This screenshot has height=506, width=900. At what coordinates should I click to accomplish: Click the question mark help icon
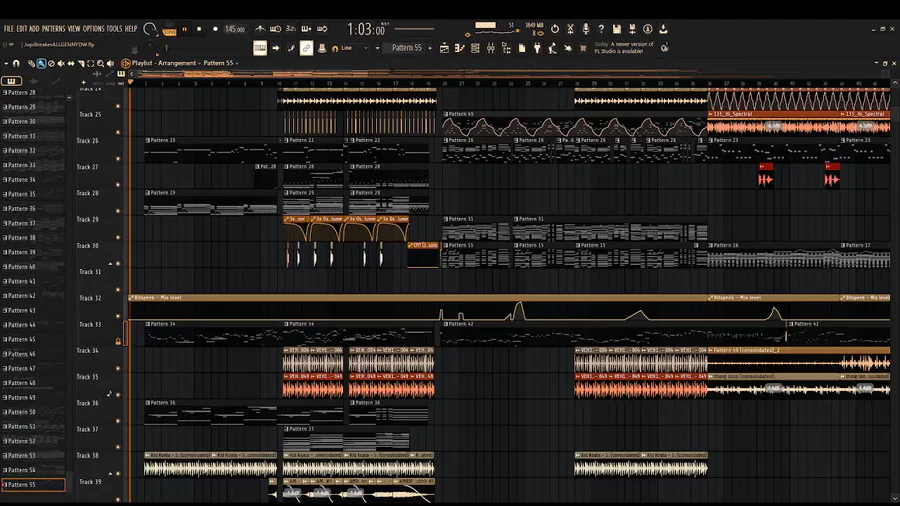pos(601,29)
